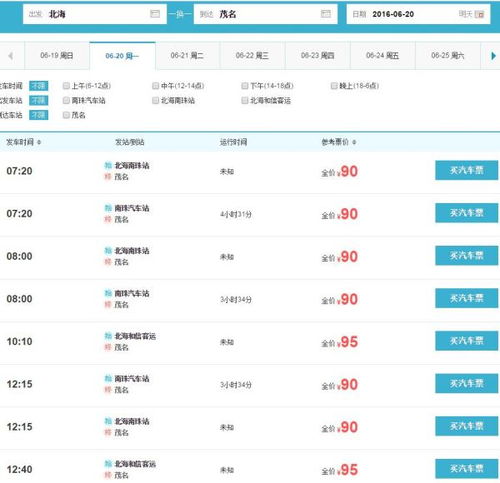Check the 上午(6-12点) time filter
Image resolution: width=500 pixels, height=483 pixels.
point(66,86)
